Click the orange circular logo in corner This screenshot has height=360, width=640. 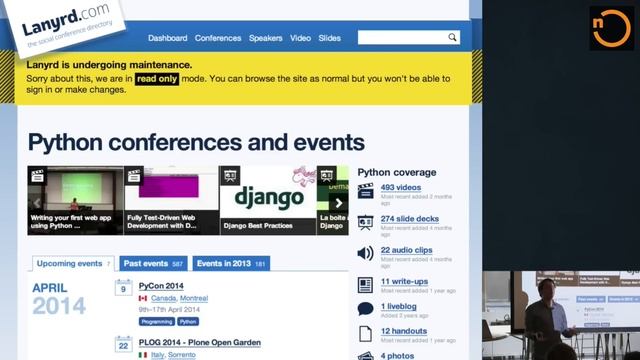tap(611, 28)
